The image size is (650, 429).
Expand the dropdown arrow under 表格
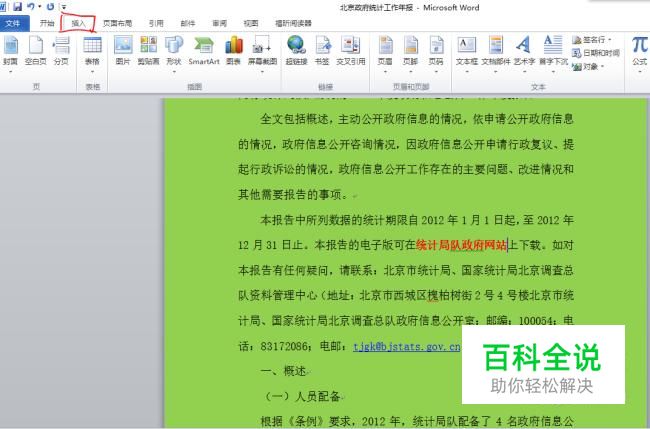click(92, 72)
